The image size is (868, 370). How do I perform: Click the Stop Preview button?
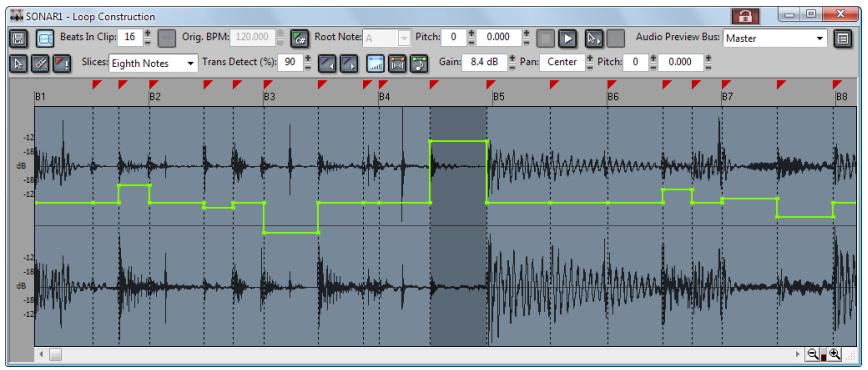coord(547,38)
